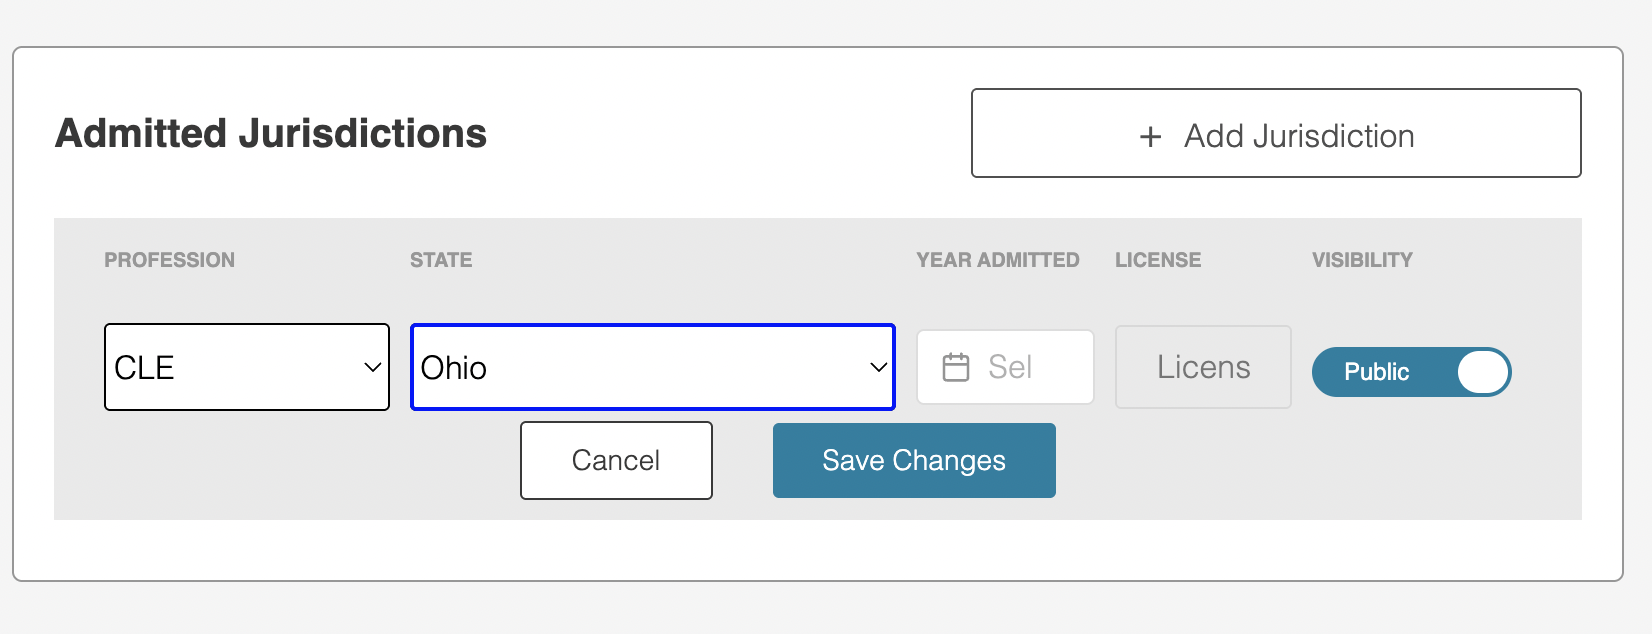
Task: Click the plus icon beside Add Jurisdiction
Action: click(1150, 137)
